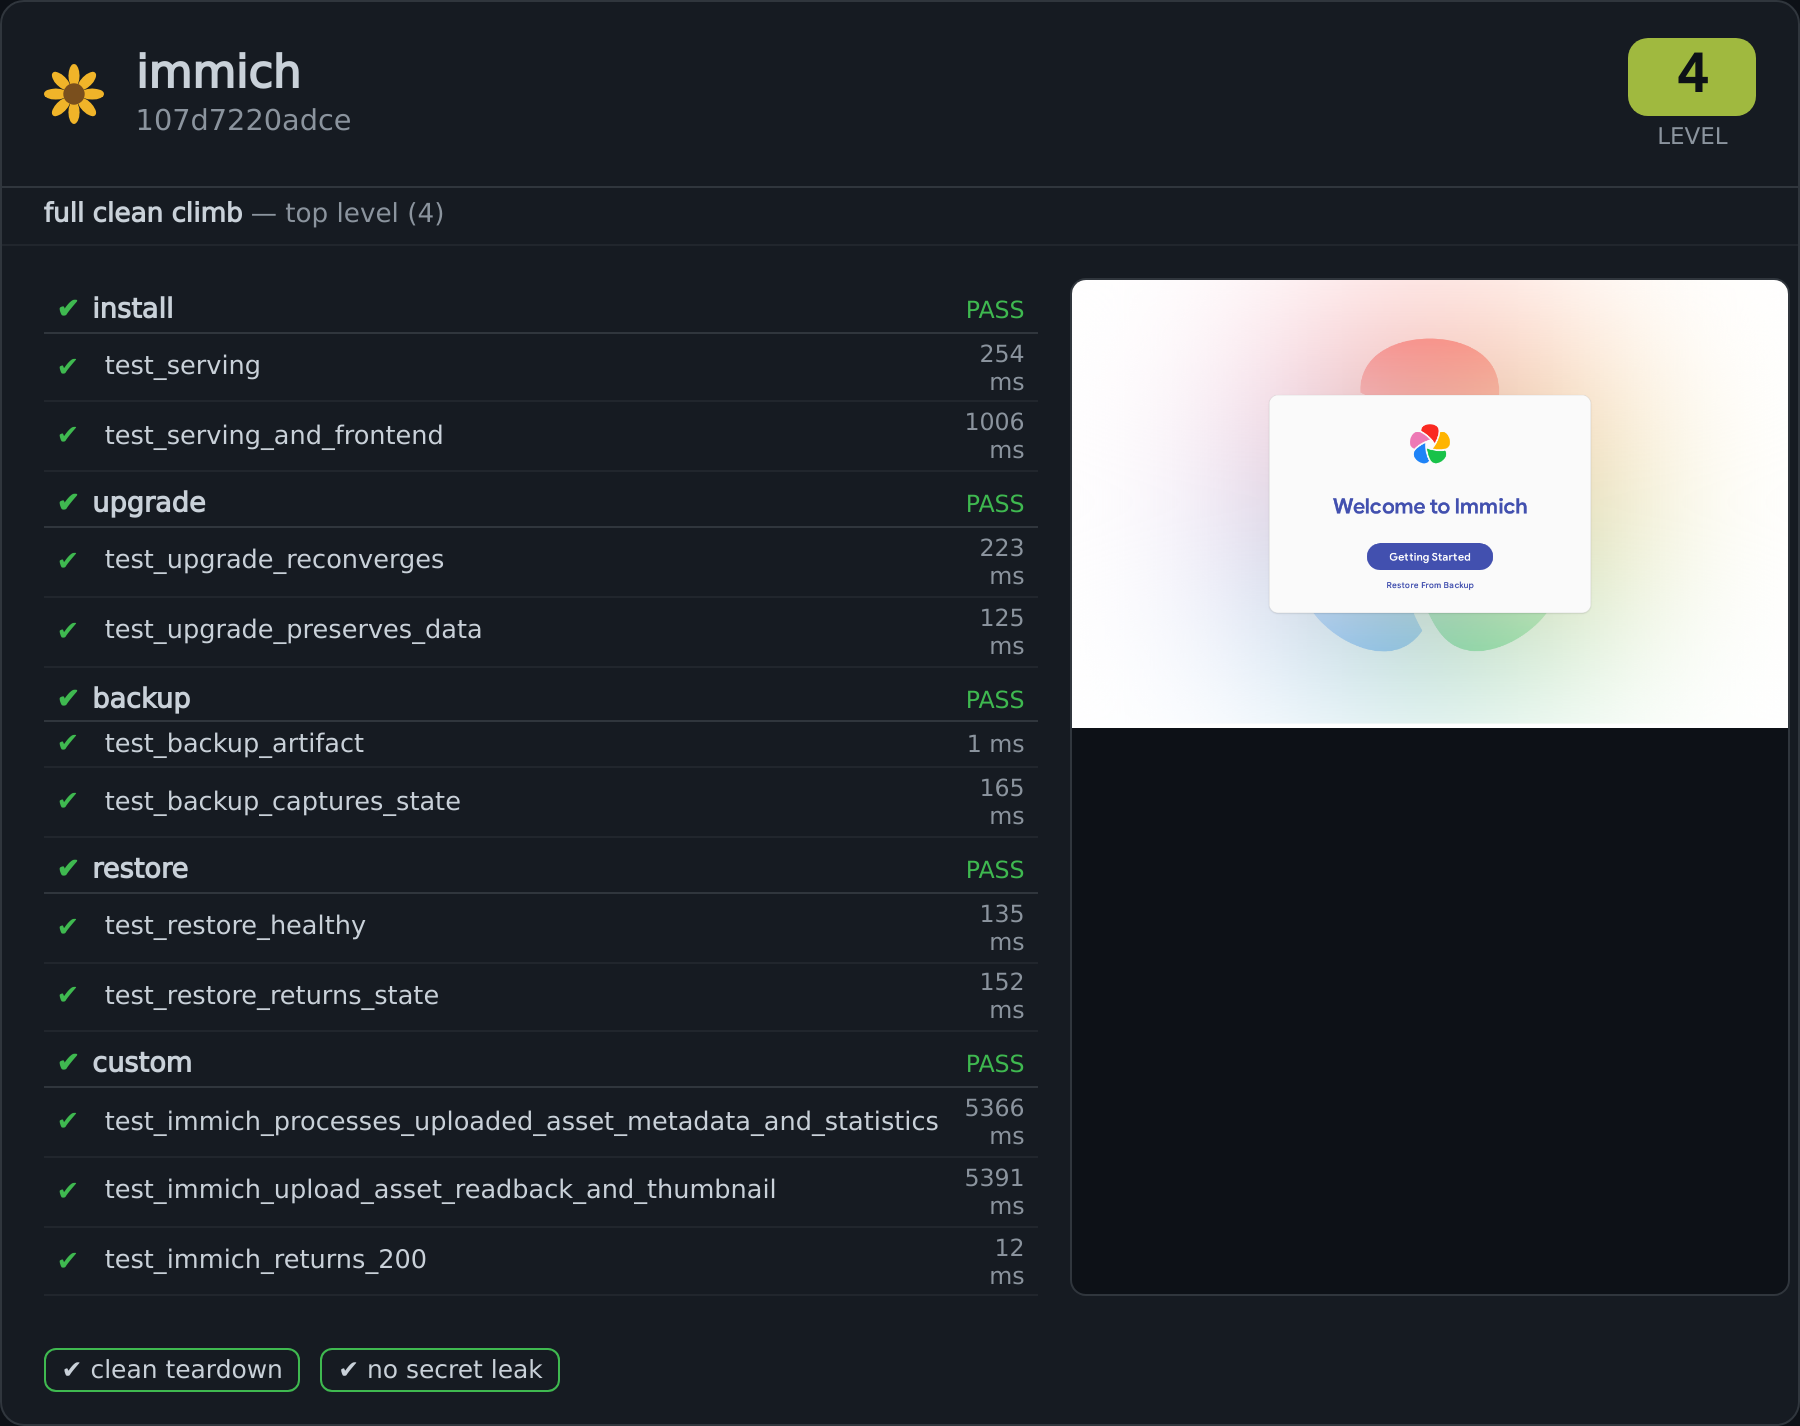Click the checkmark next to upgrade
Screen dimensions: 1800x1426
68,502
